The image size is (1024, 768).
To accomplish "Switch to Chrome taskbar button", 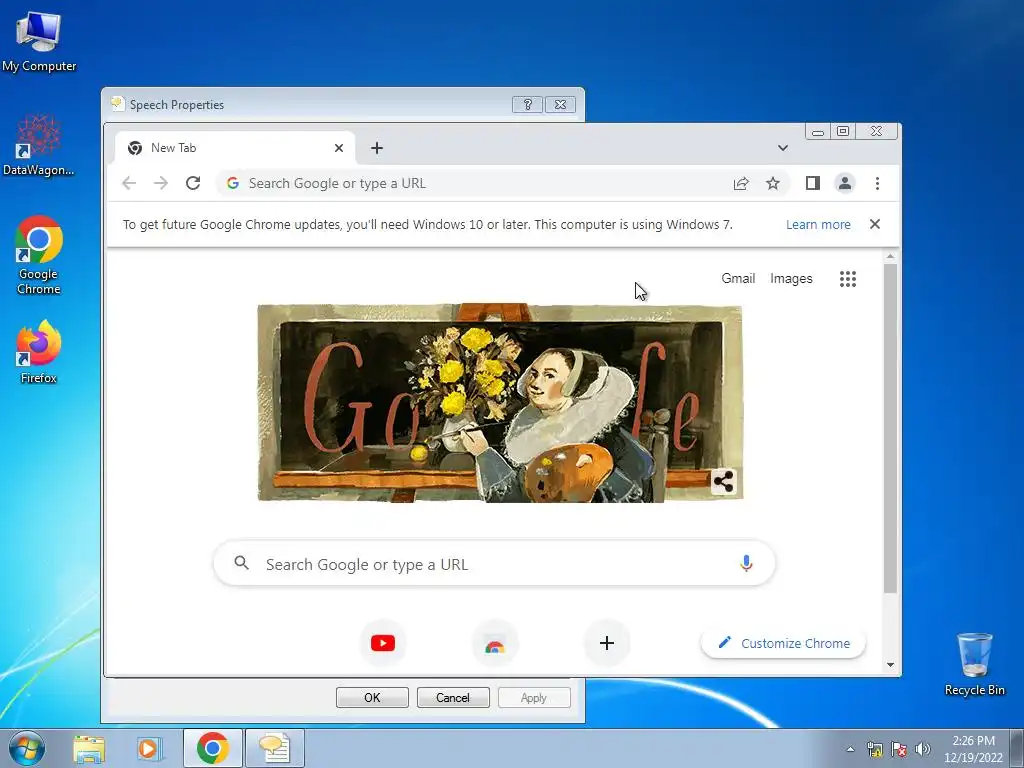I will (213, 748).
